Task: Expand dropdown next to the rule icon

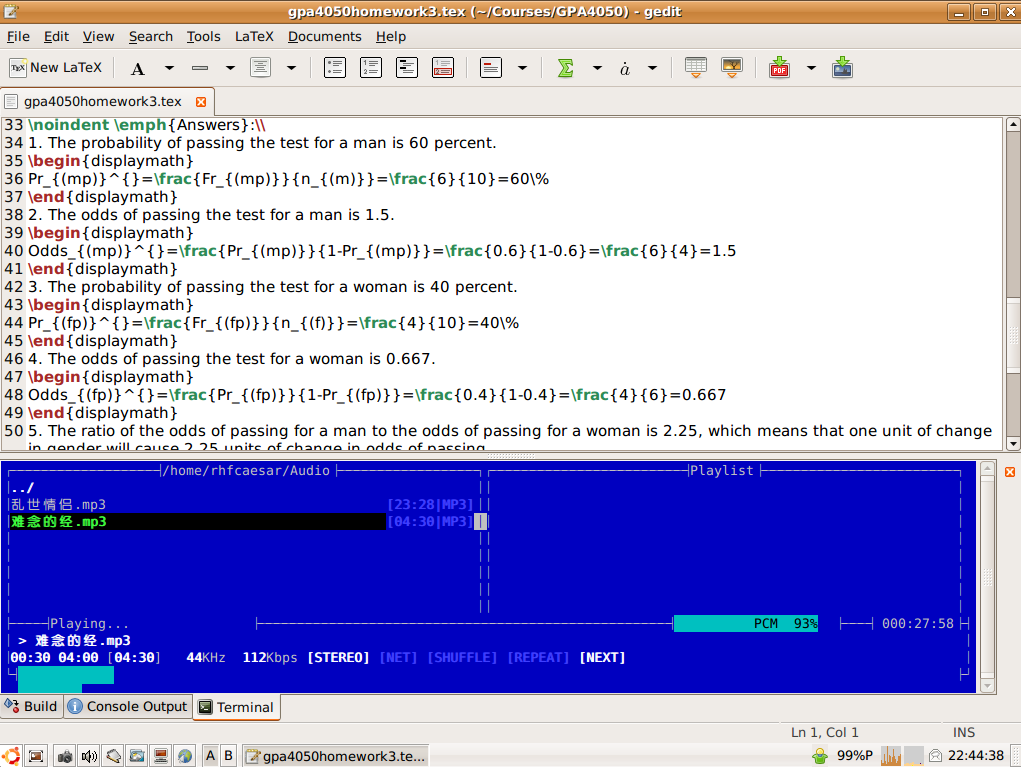Action: pos(230,68)
